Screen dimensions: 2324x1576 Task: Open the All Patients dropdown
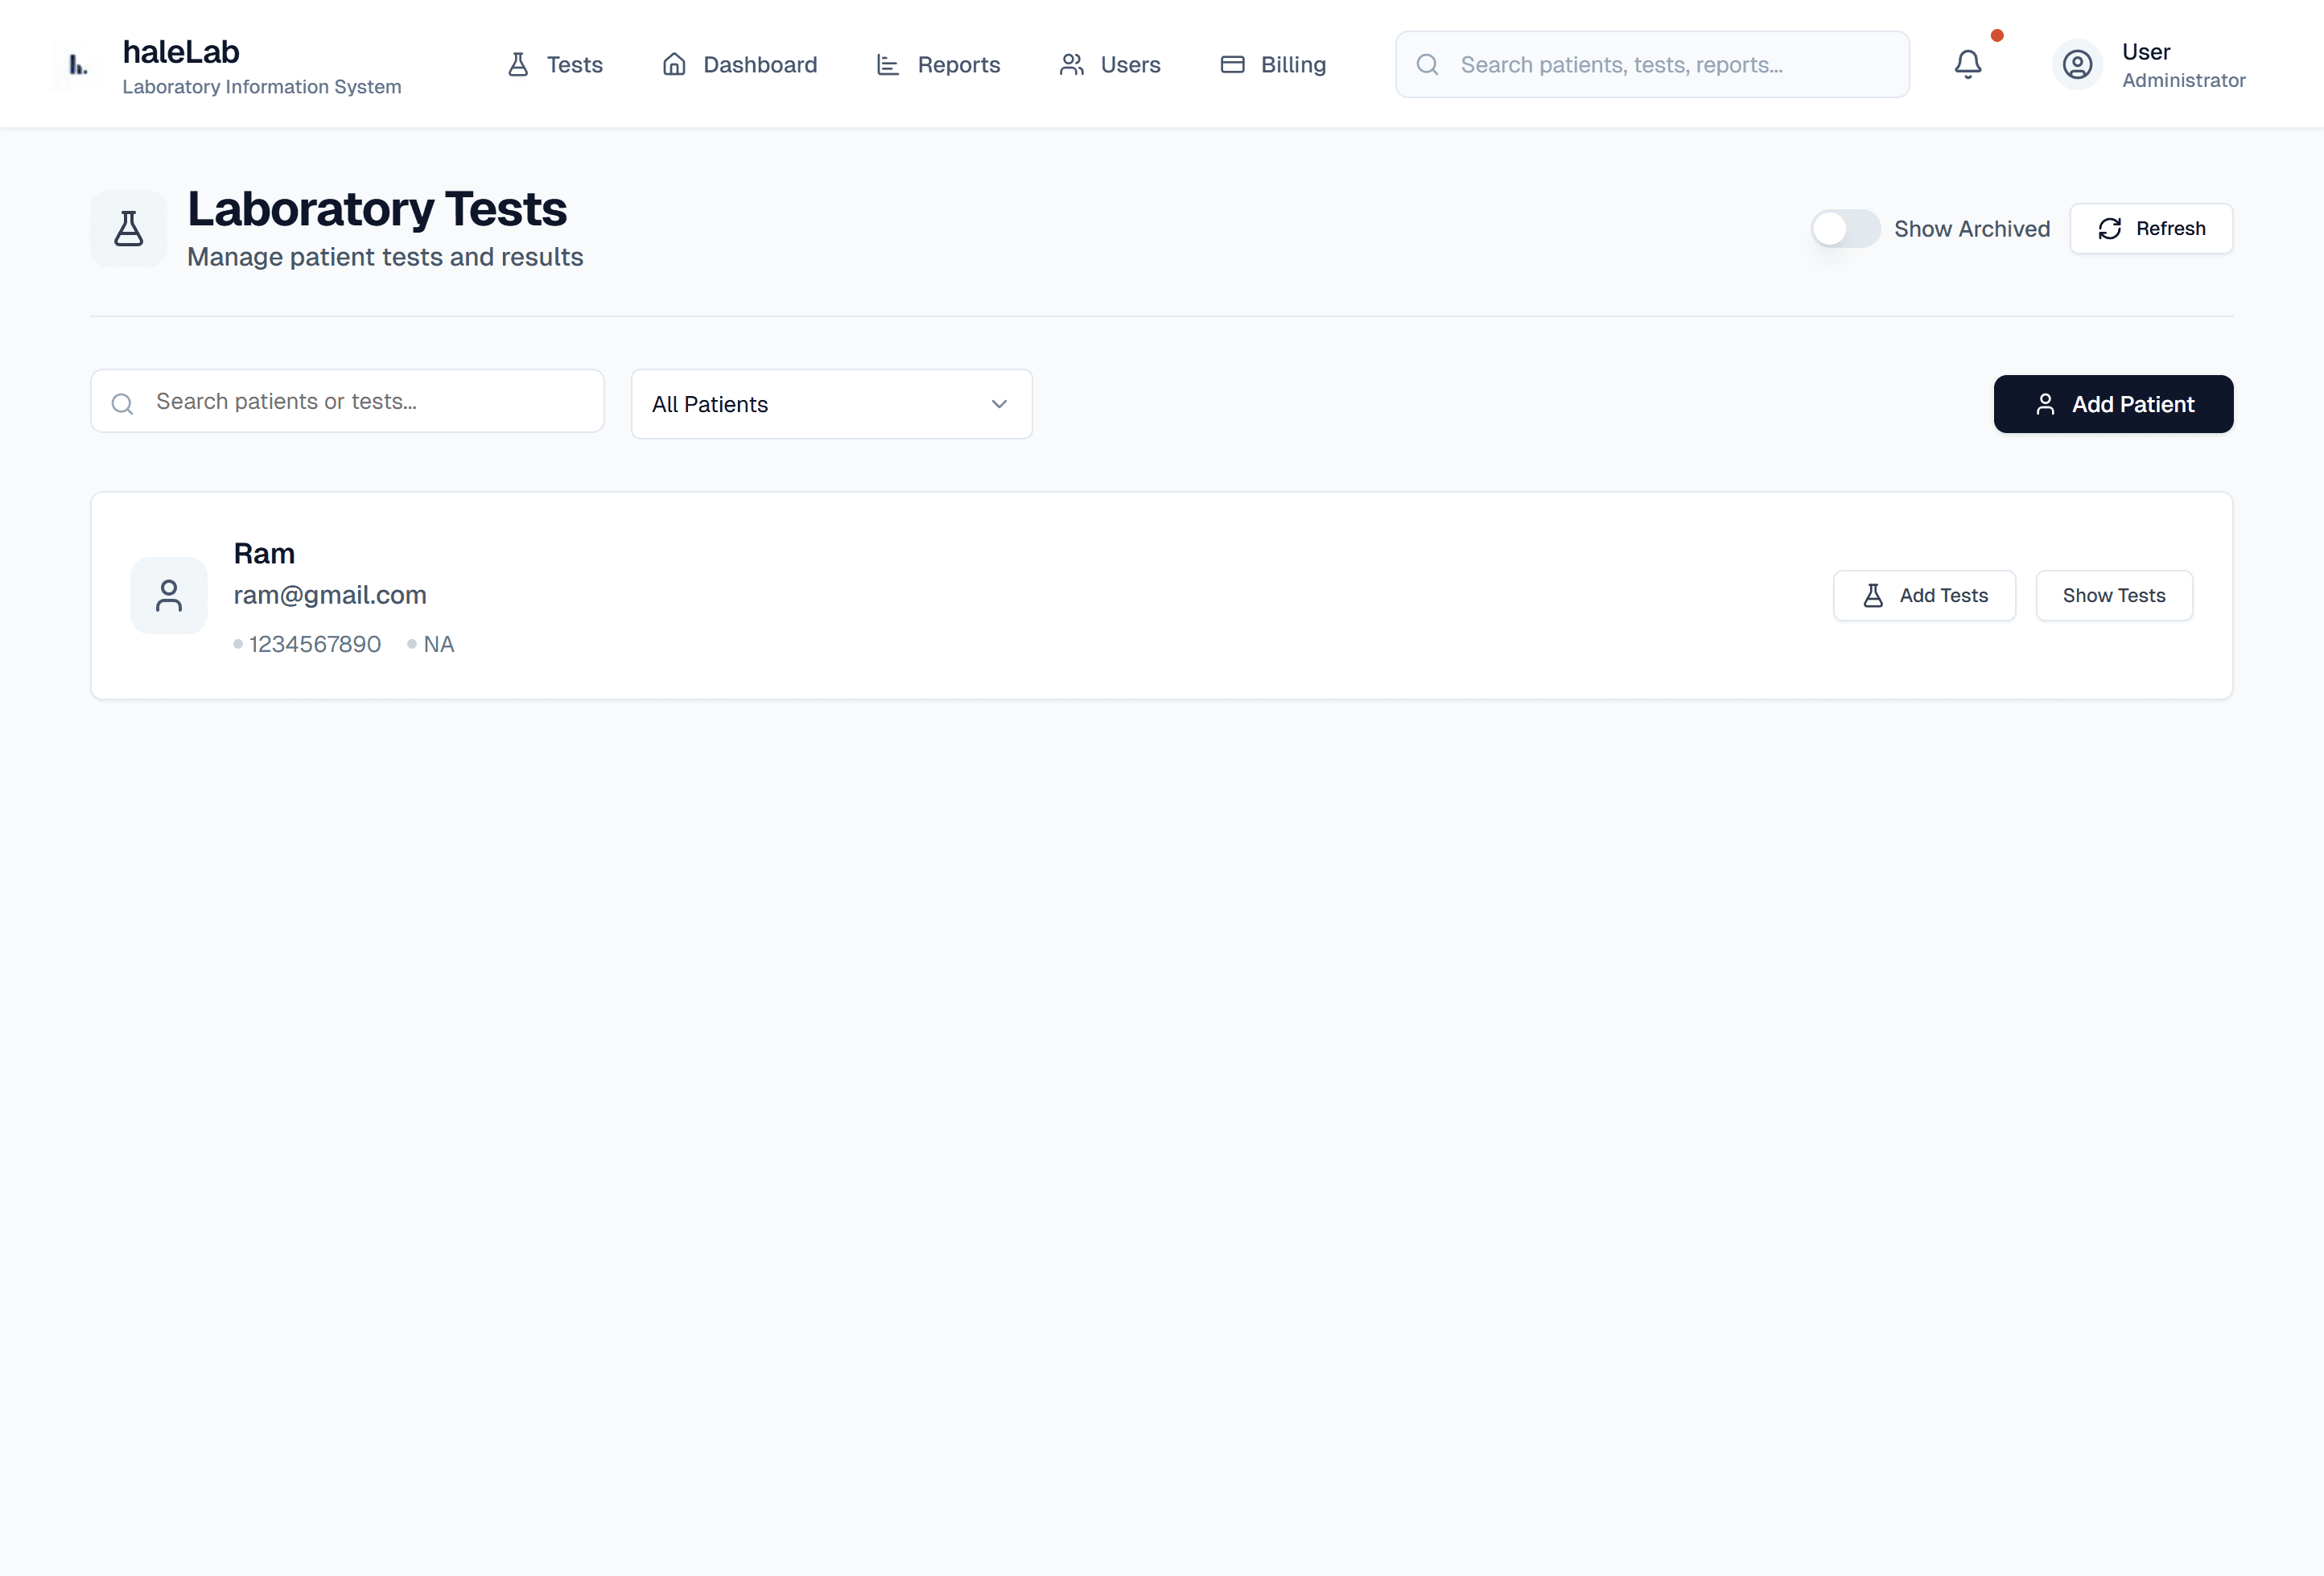[x=830, y=404]
